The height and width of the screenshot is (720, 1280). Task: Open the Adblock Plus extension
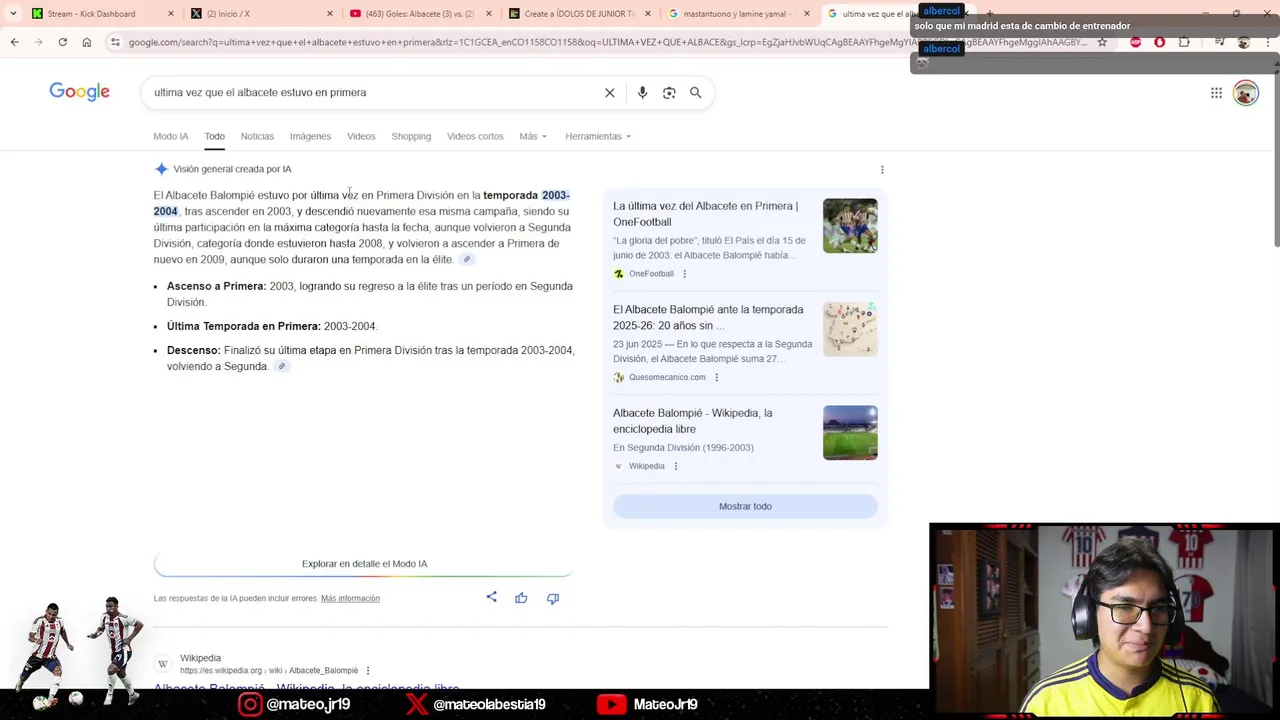tap(1135, 42)
